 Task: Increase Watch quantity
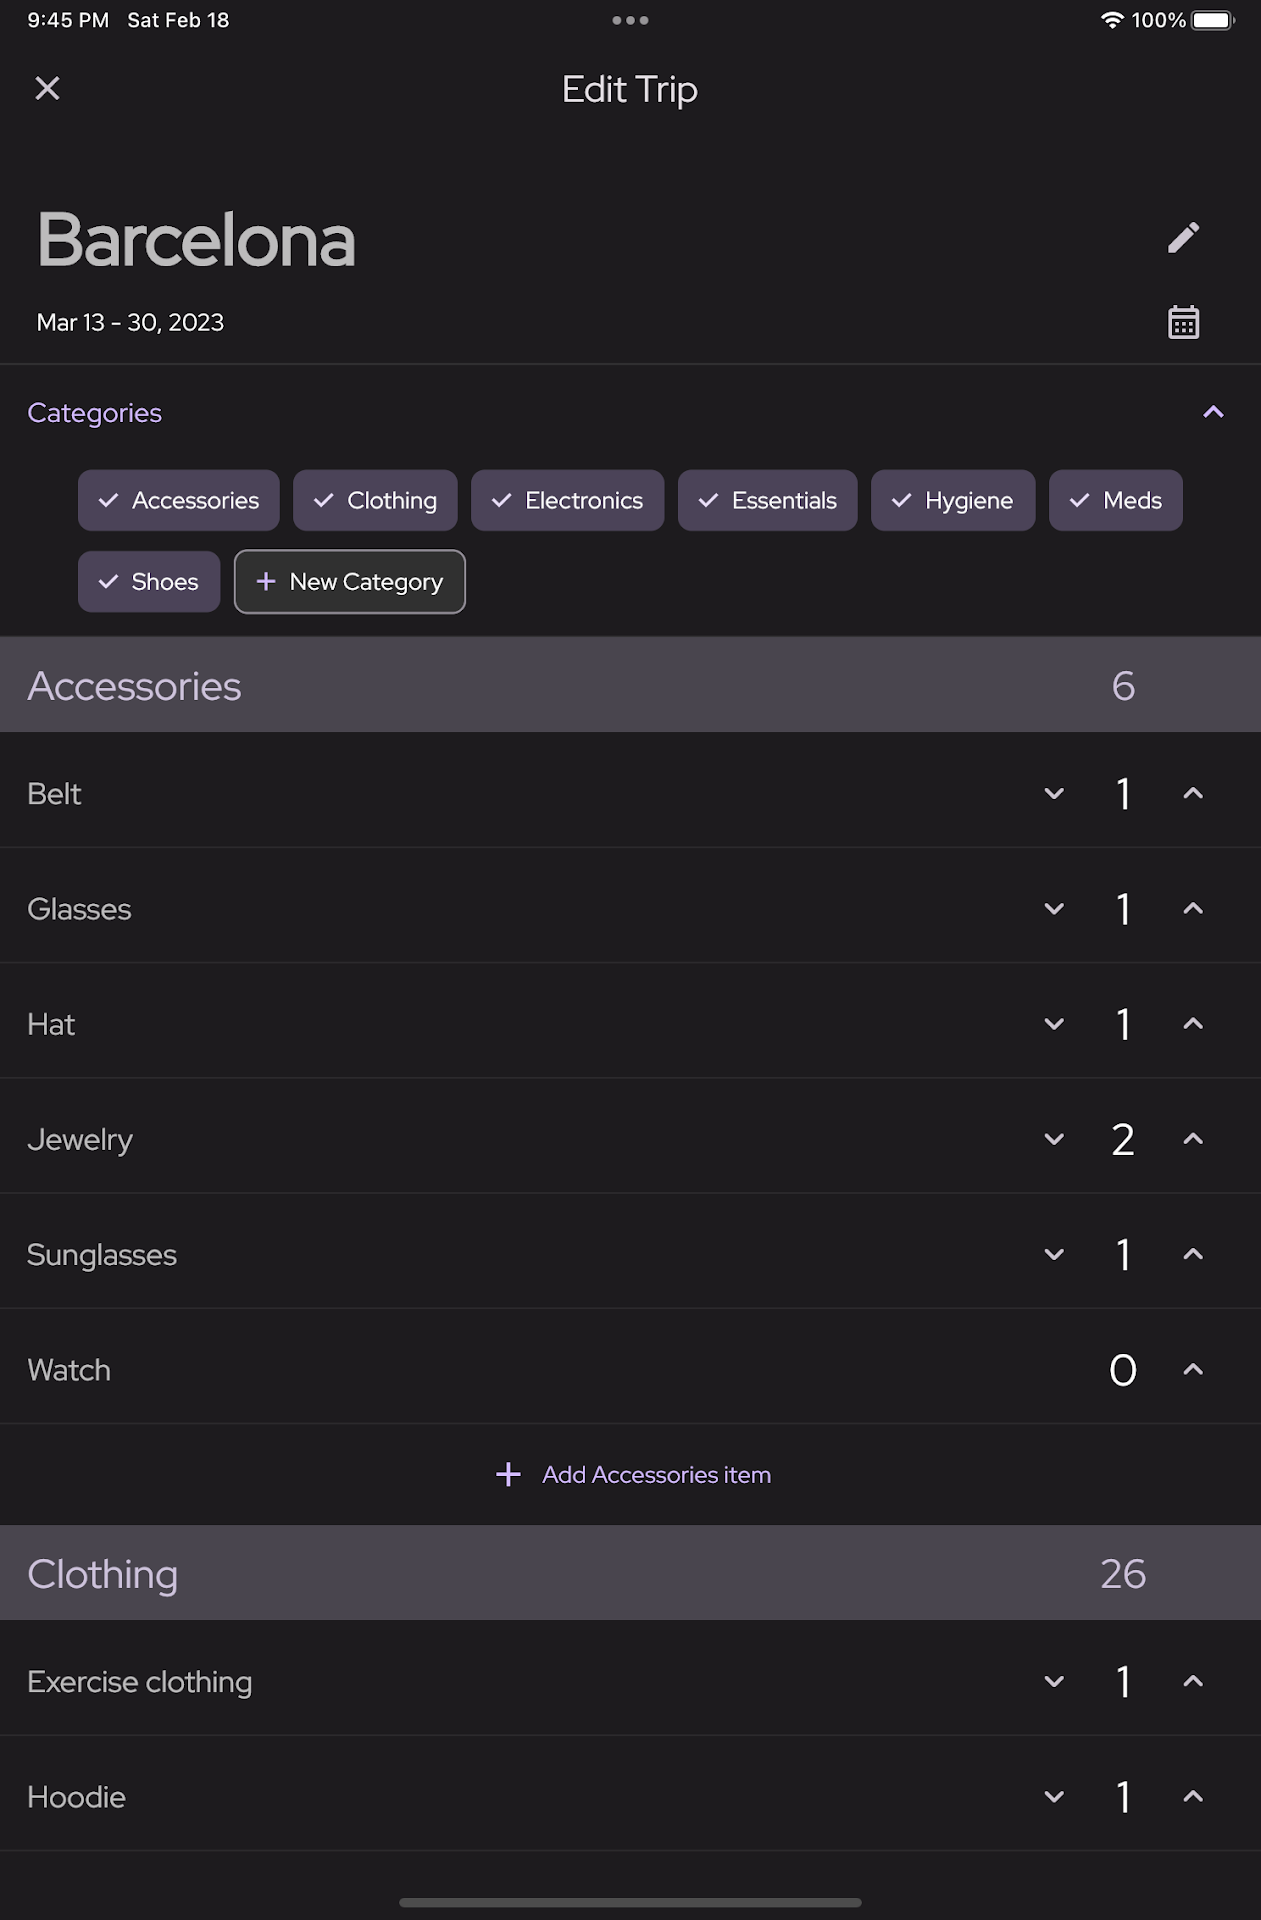pyautogui.click(x=1193, y=1370)
